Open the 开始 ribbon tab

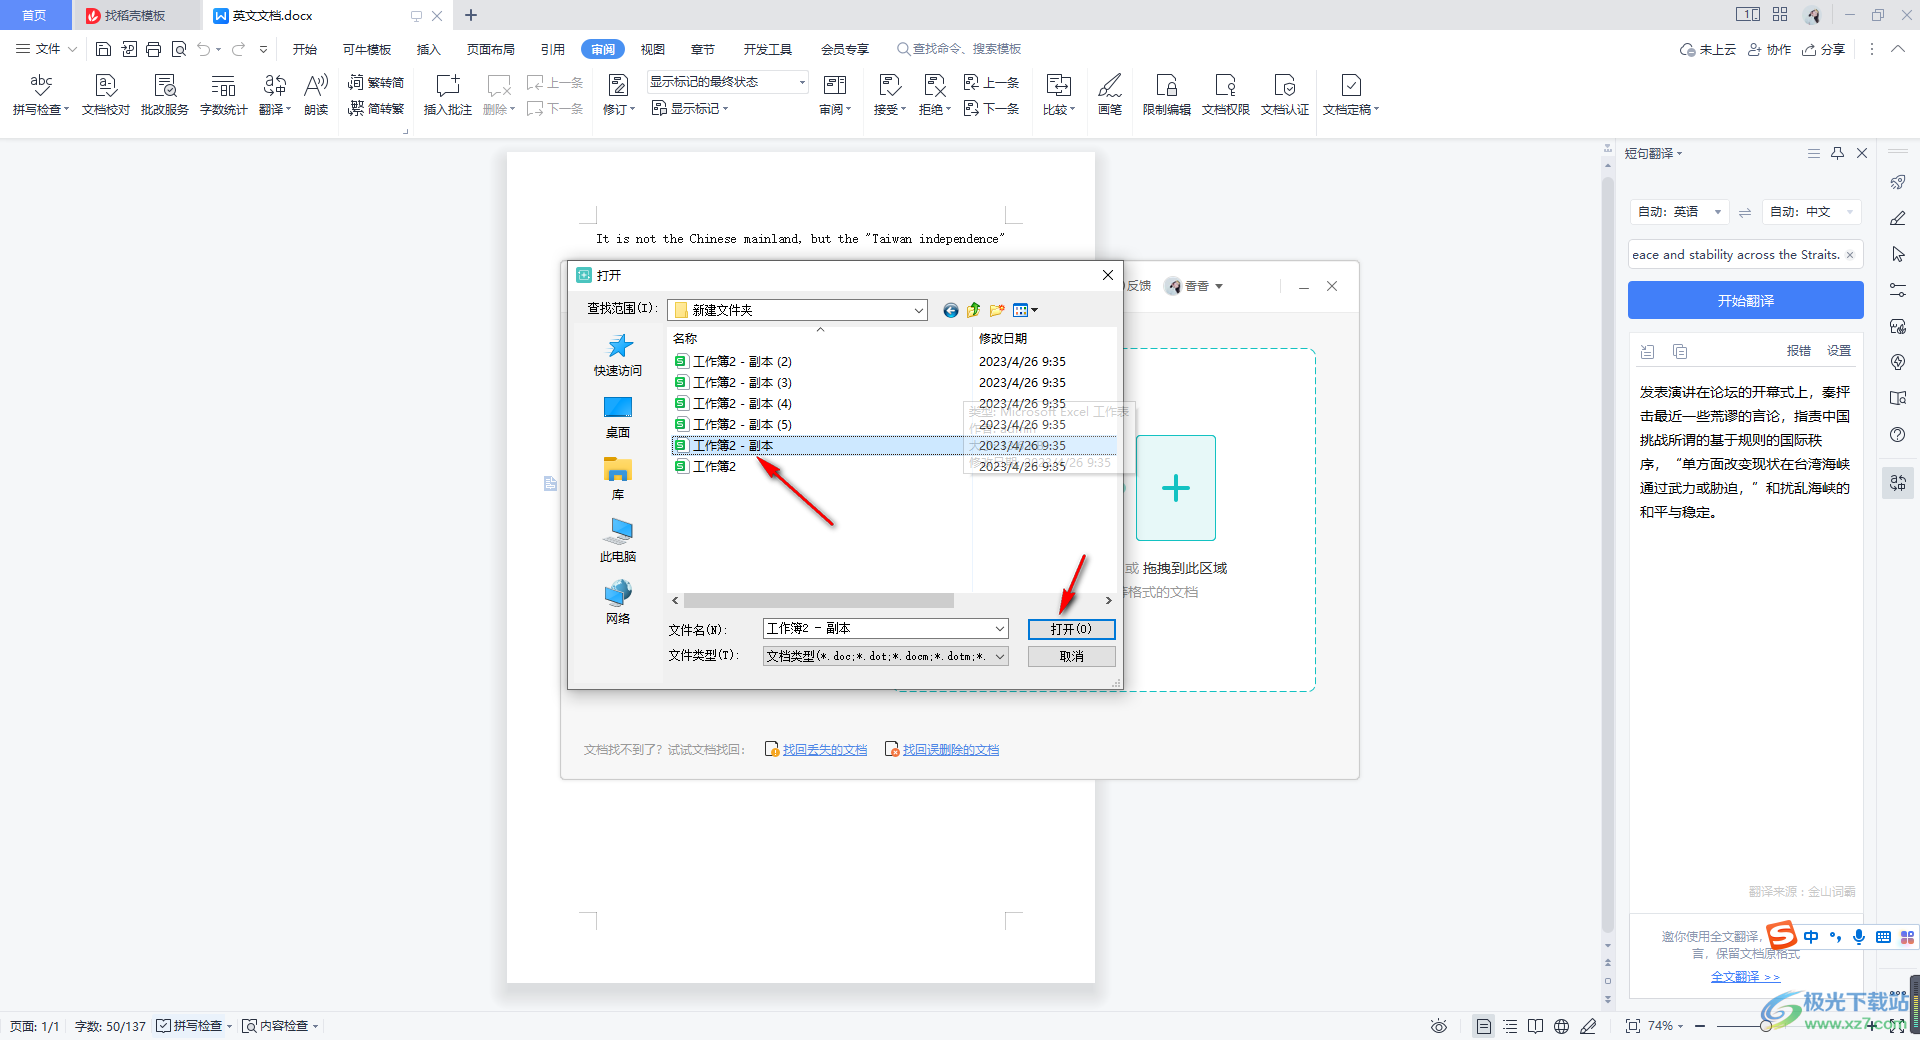point(305,49)
